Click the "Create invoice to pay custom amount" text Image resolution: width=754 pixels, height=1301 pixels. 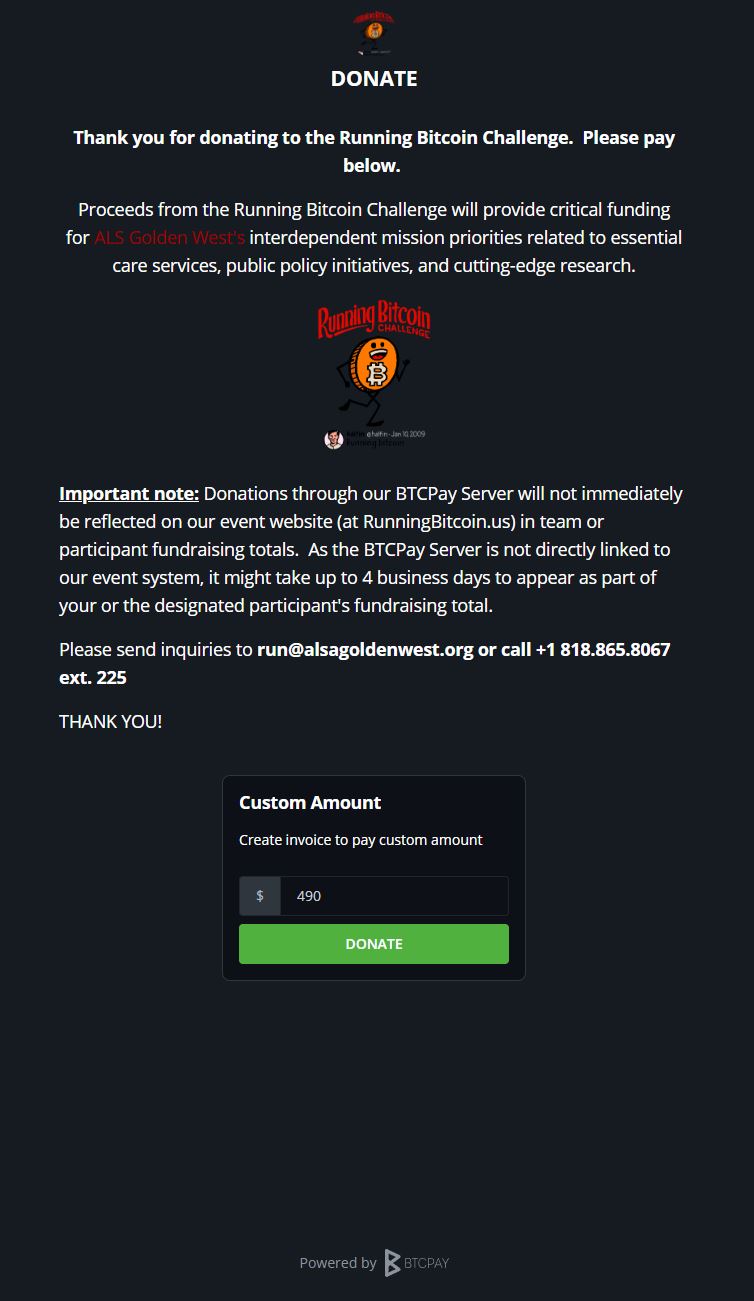360,840
